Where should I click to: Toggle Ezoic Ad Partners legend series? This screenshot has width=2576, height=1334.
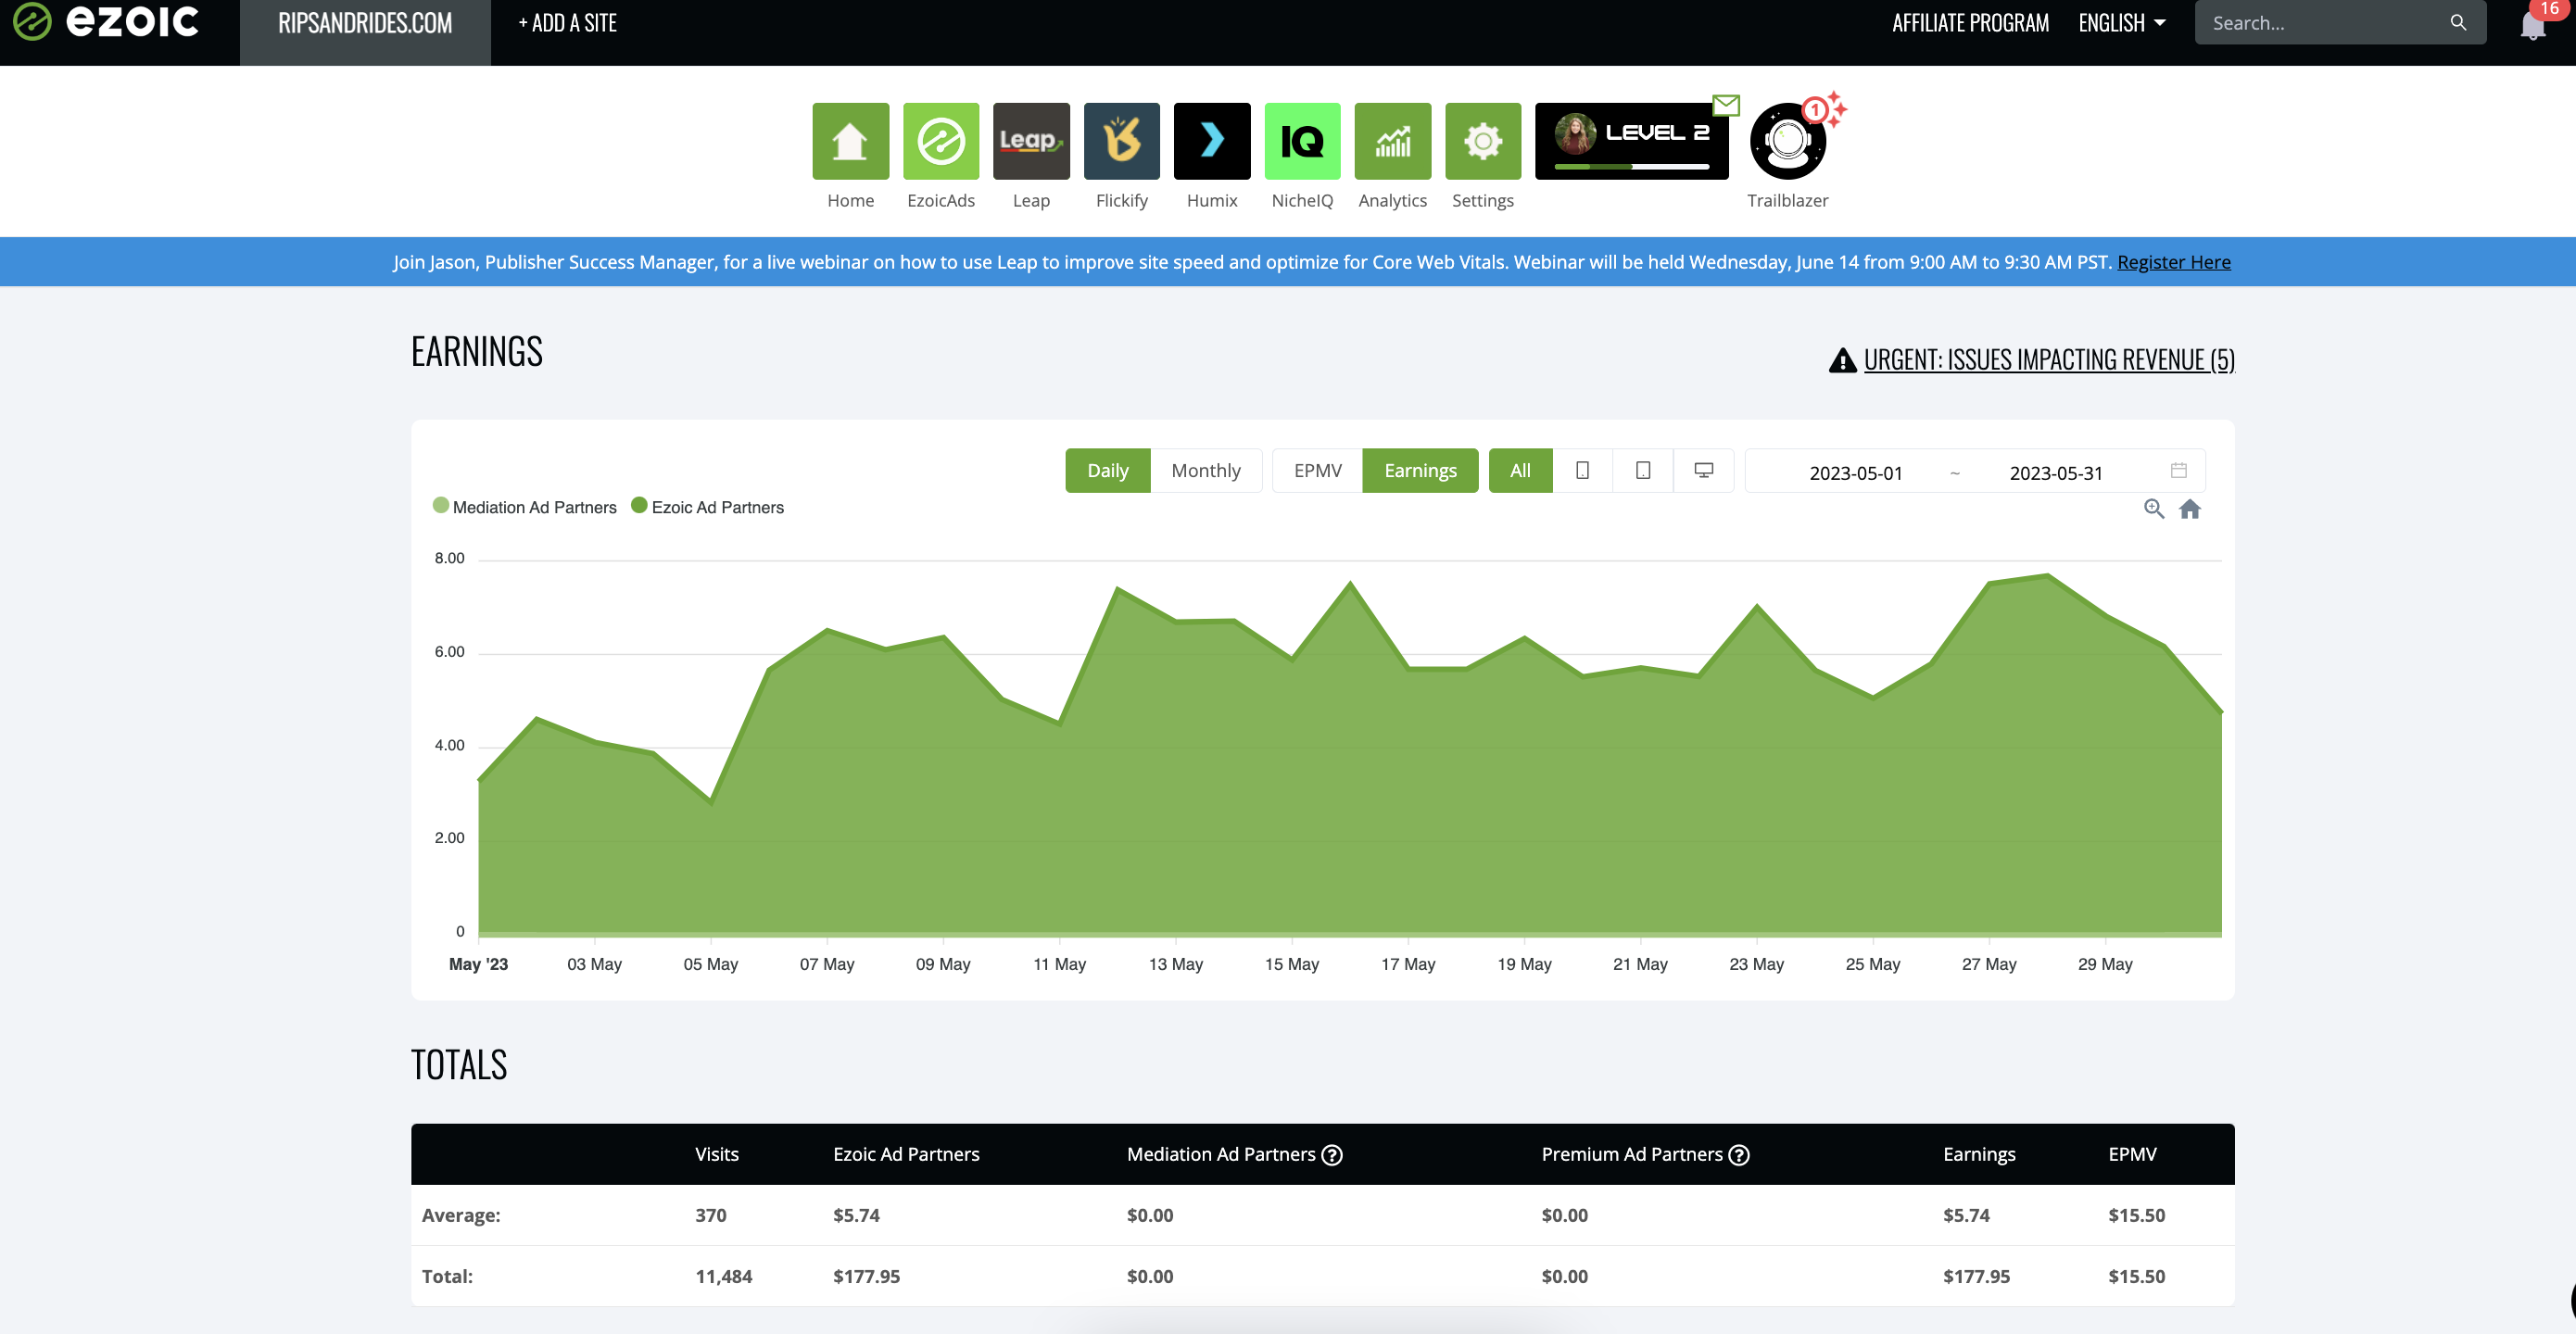point(707,507)
